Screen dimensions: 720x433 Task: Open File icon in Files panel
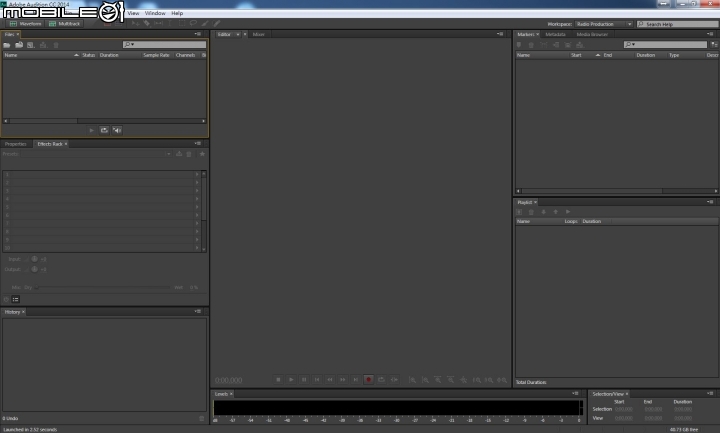(x=7, y=45)
